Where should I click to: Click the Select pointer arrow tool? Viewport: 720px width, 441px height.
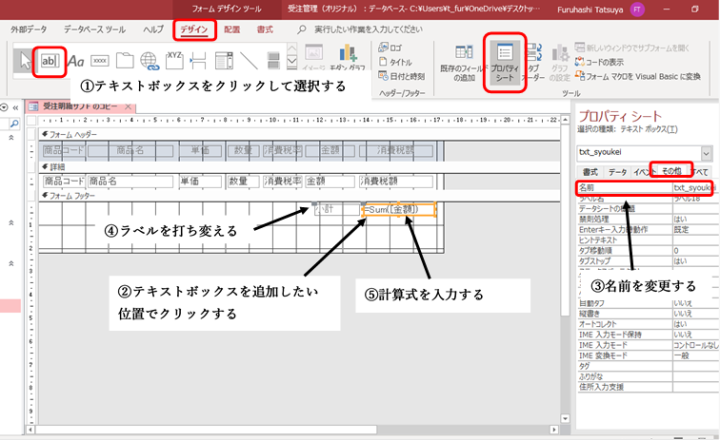click(19, 62)
